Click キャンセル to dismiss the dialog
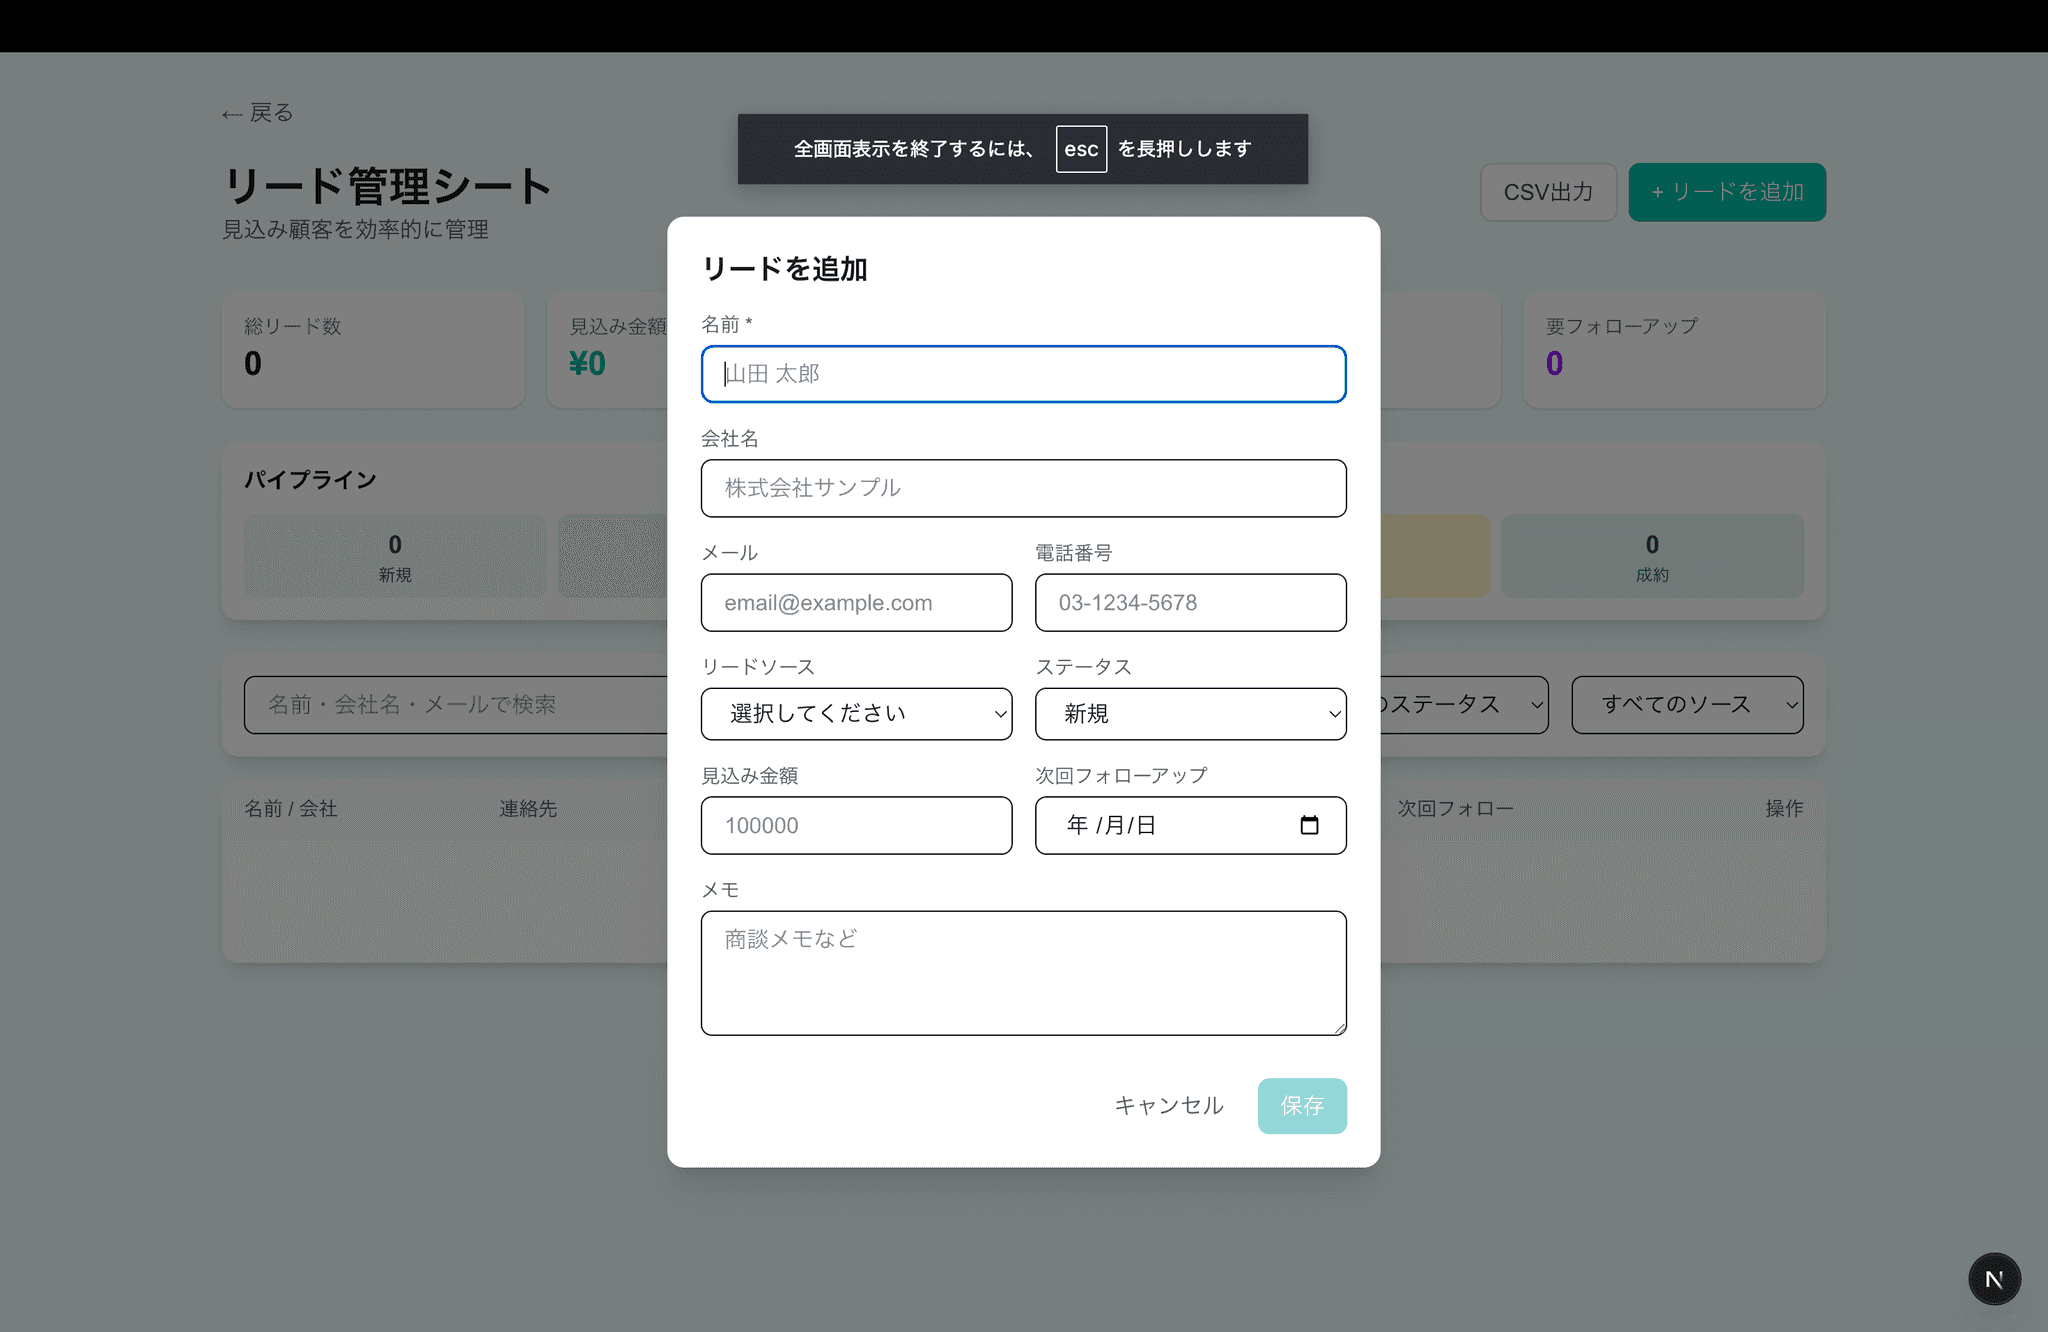The height and width of the screenshot is (1332, 2048). pos(1168,1105)
